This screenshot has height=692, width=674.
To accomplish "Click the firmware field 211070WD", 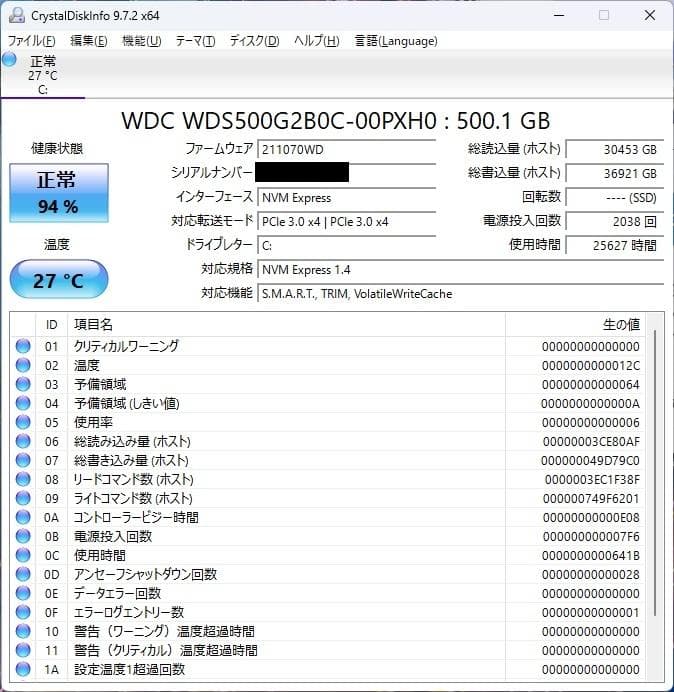I will coord(346,149).
